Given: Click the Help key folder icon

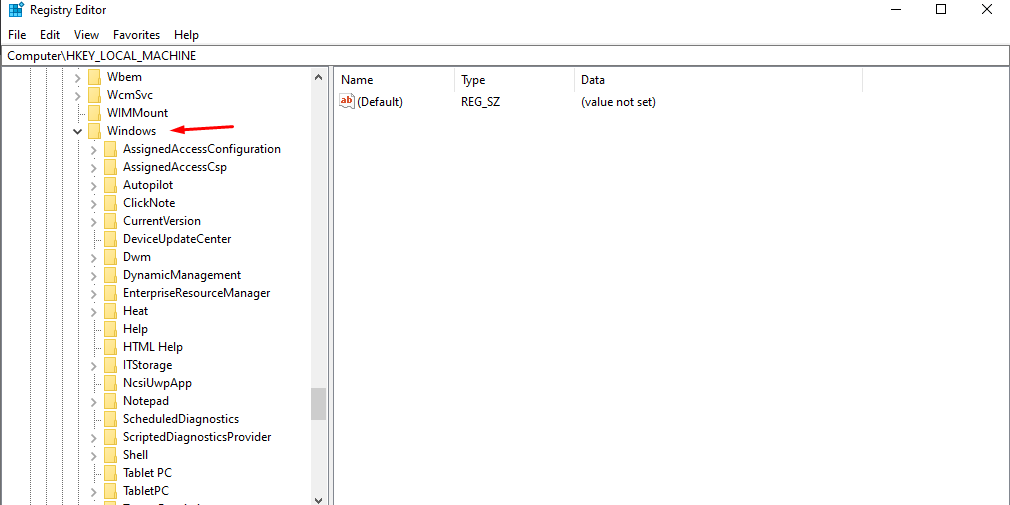Looking at the screenshot, I should coord(111,330).
